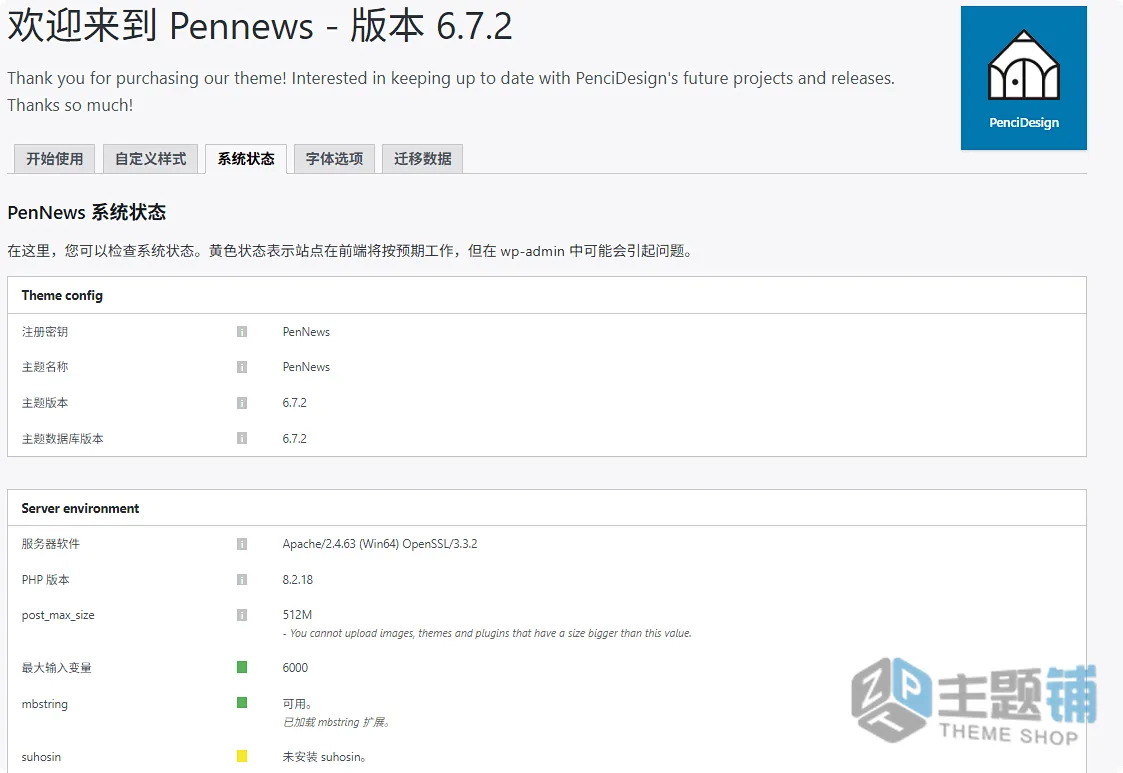Click the 主题版本 row label
The width and height of the screenshot is (1123, 773).
(x=44, y=403)
